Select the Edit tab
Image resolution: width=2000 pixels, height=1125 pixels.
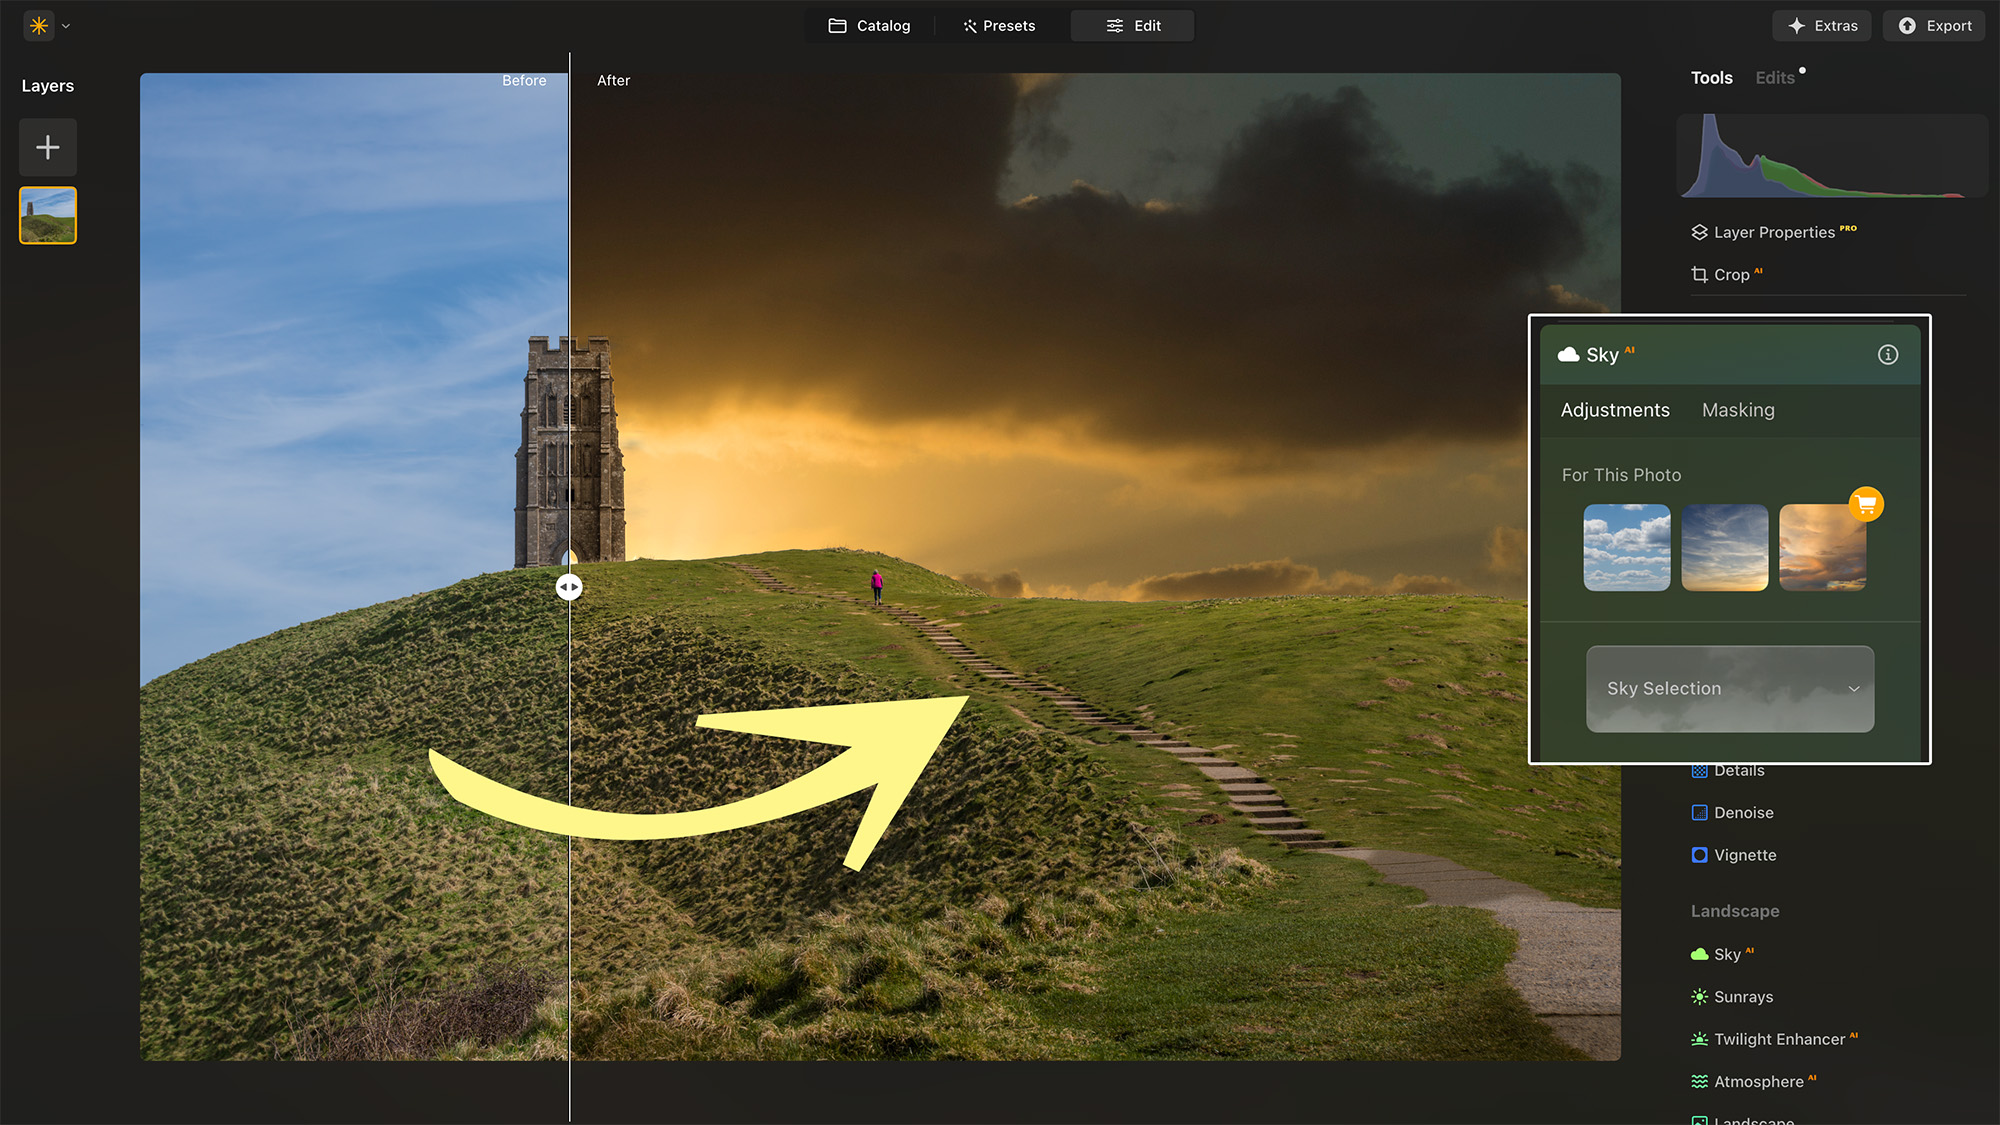(x=1133, y=26)
